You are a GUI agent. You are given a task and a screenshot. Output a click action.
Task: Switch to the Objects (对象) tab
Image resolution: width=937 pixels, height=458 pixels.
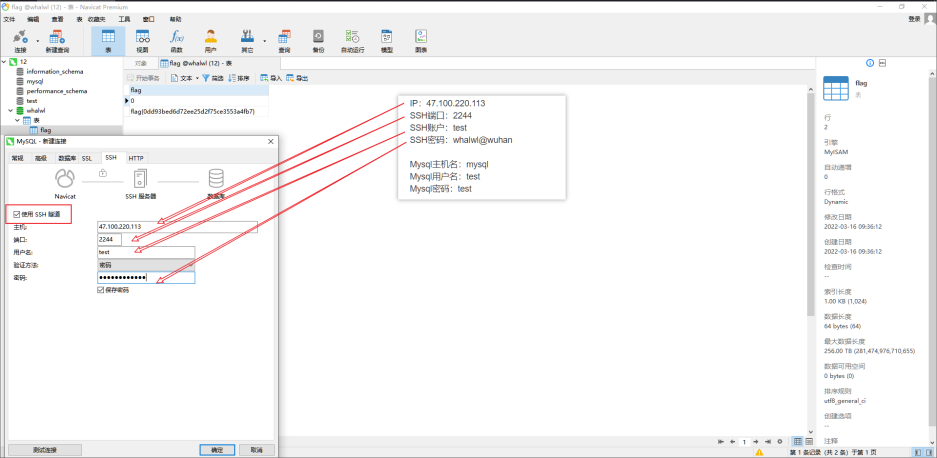[140, 63]
